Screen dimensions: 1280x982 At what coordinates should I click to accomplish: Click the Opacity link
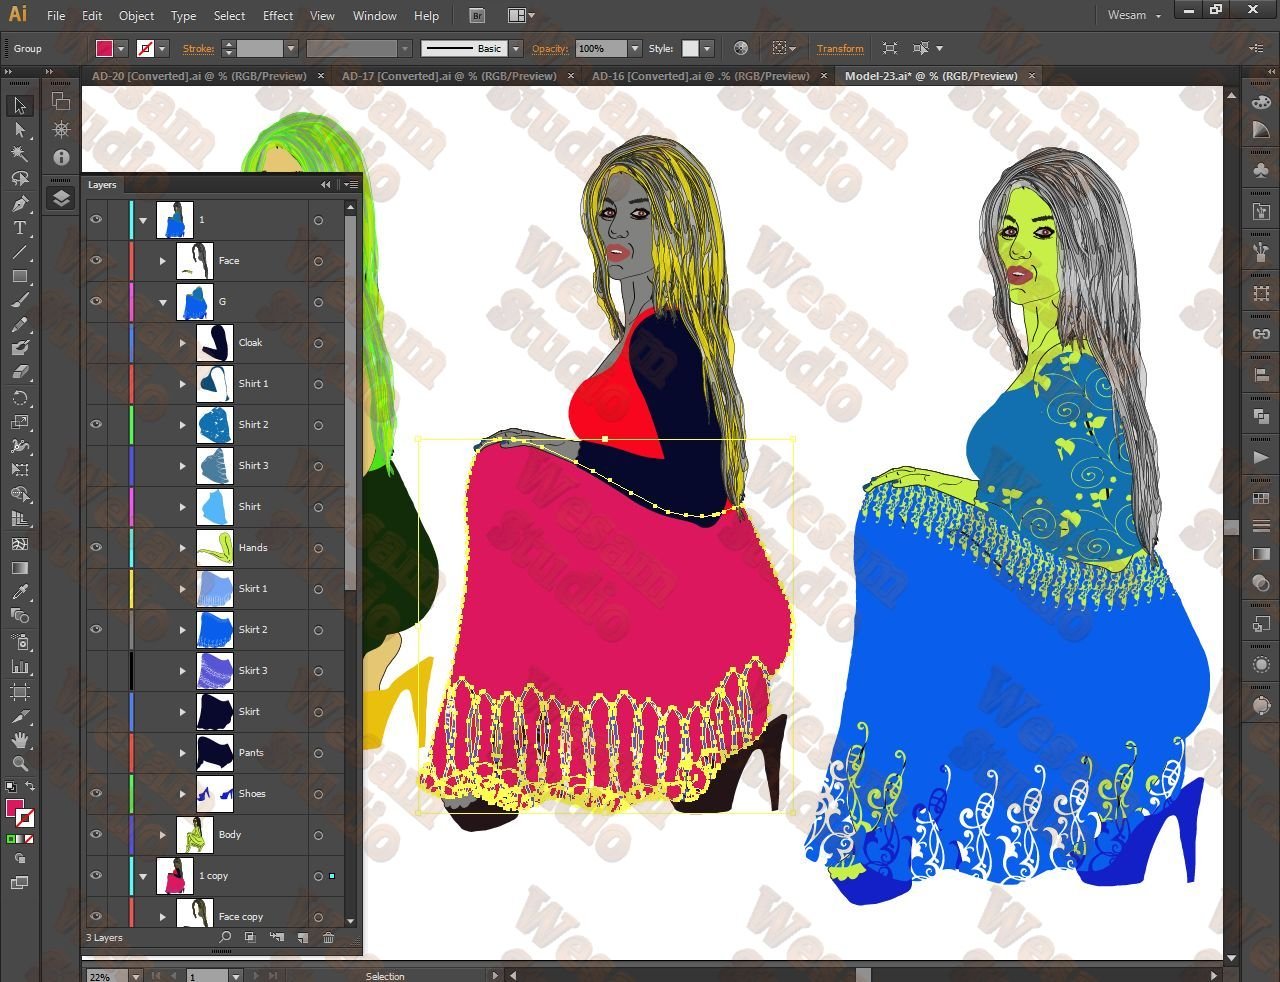pos(550,48)
